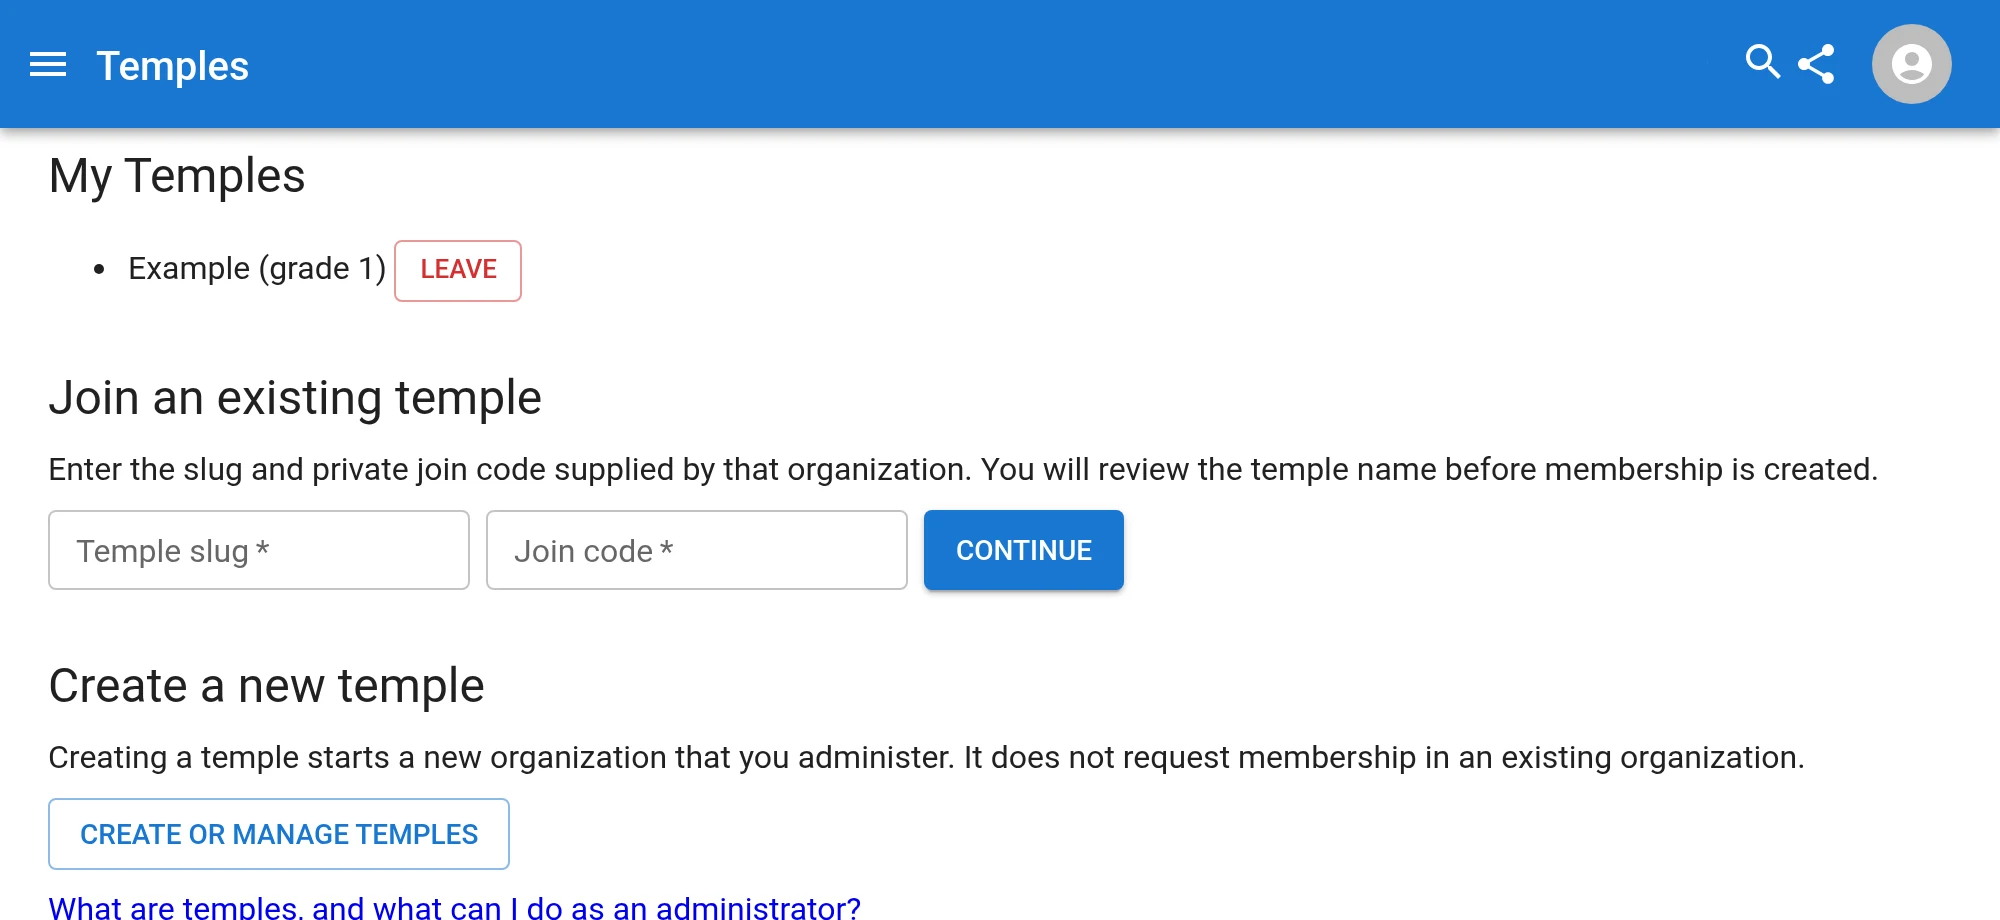Viewport: 2000px width, 920px height.
Task: Focus the Temple slug field
Action: point(259,550)
